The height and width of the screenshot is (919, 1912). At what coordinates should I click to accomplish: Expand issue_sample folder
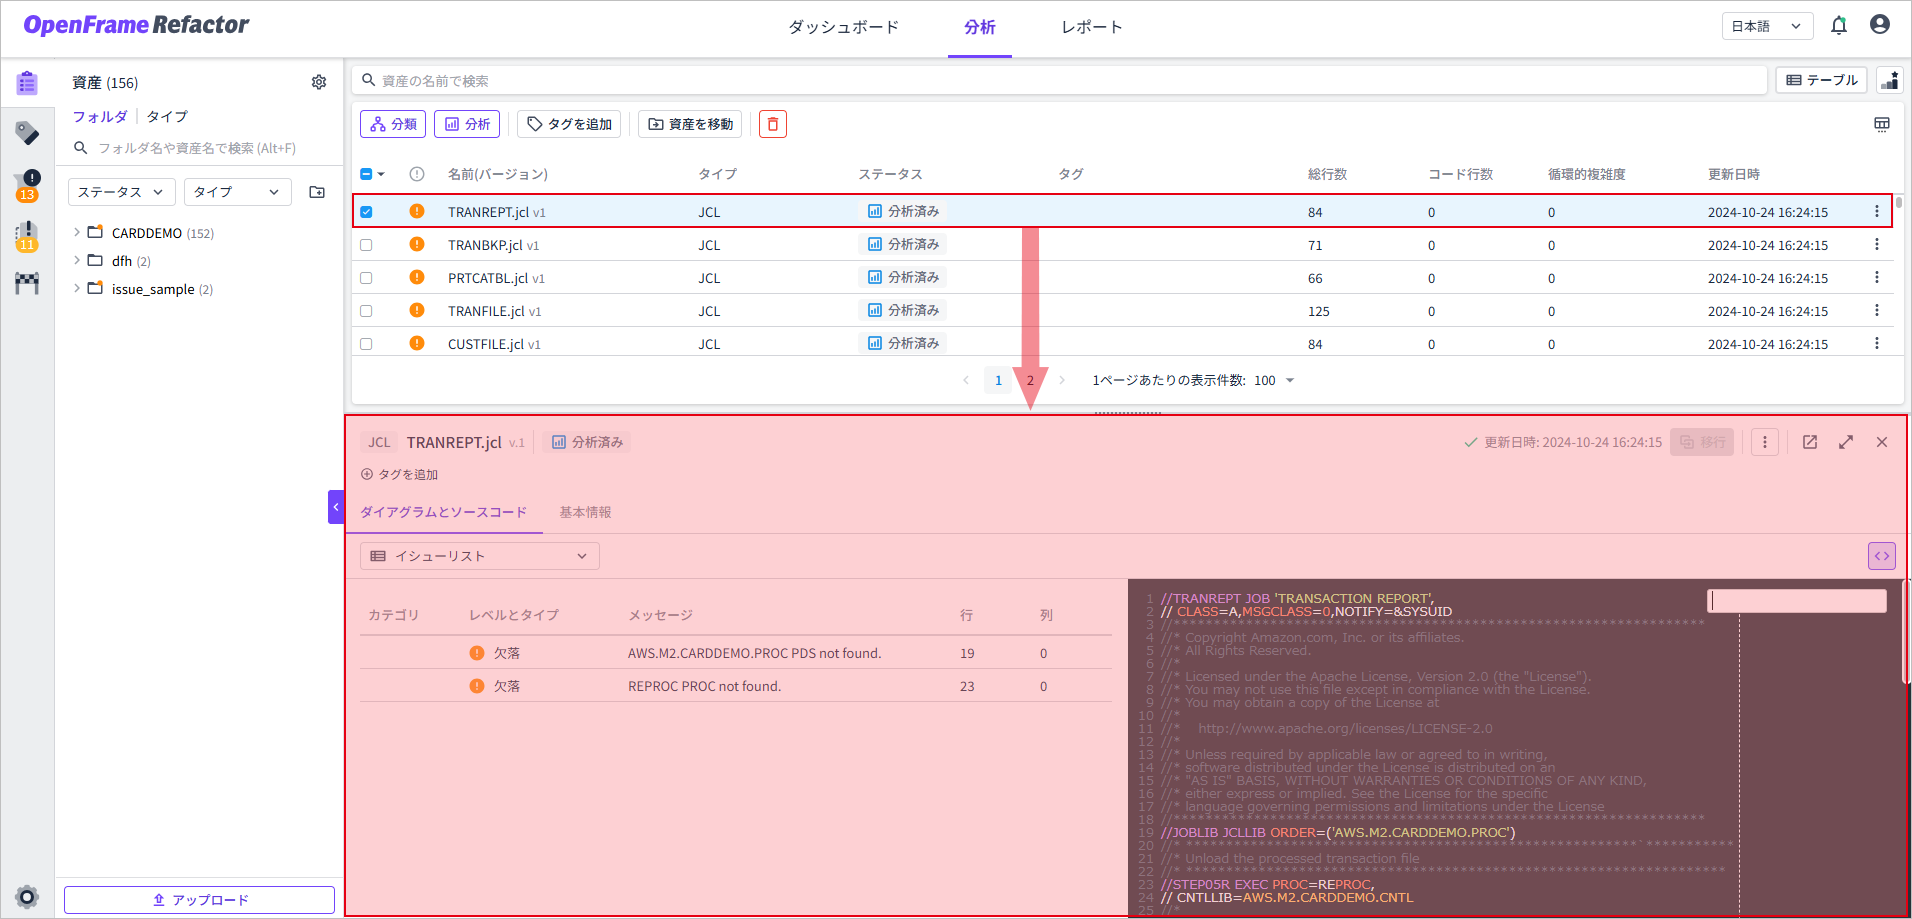point(77,288)
